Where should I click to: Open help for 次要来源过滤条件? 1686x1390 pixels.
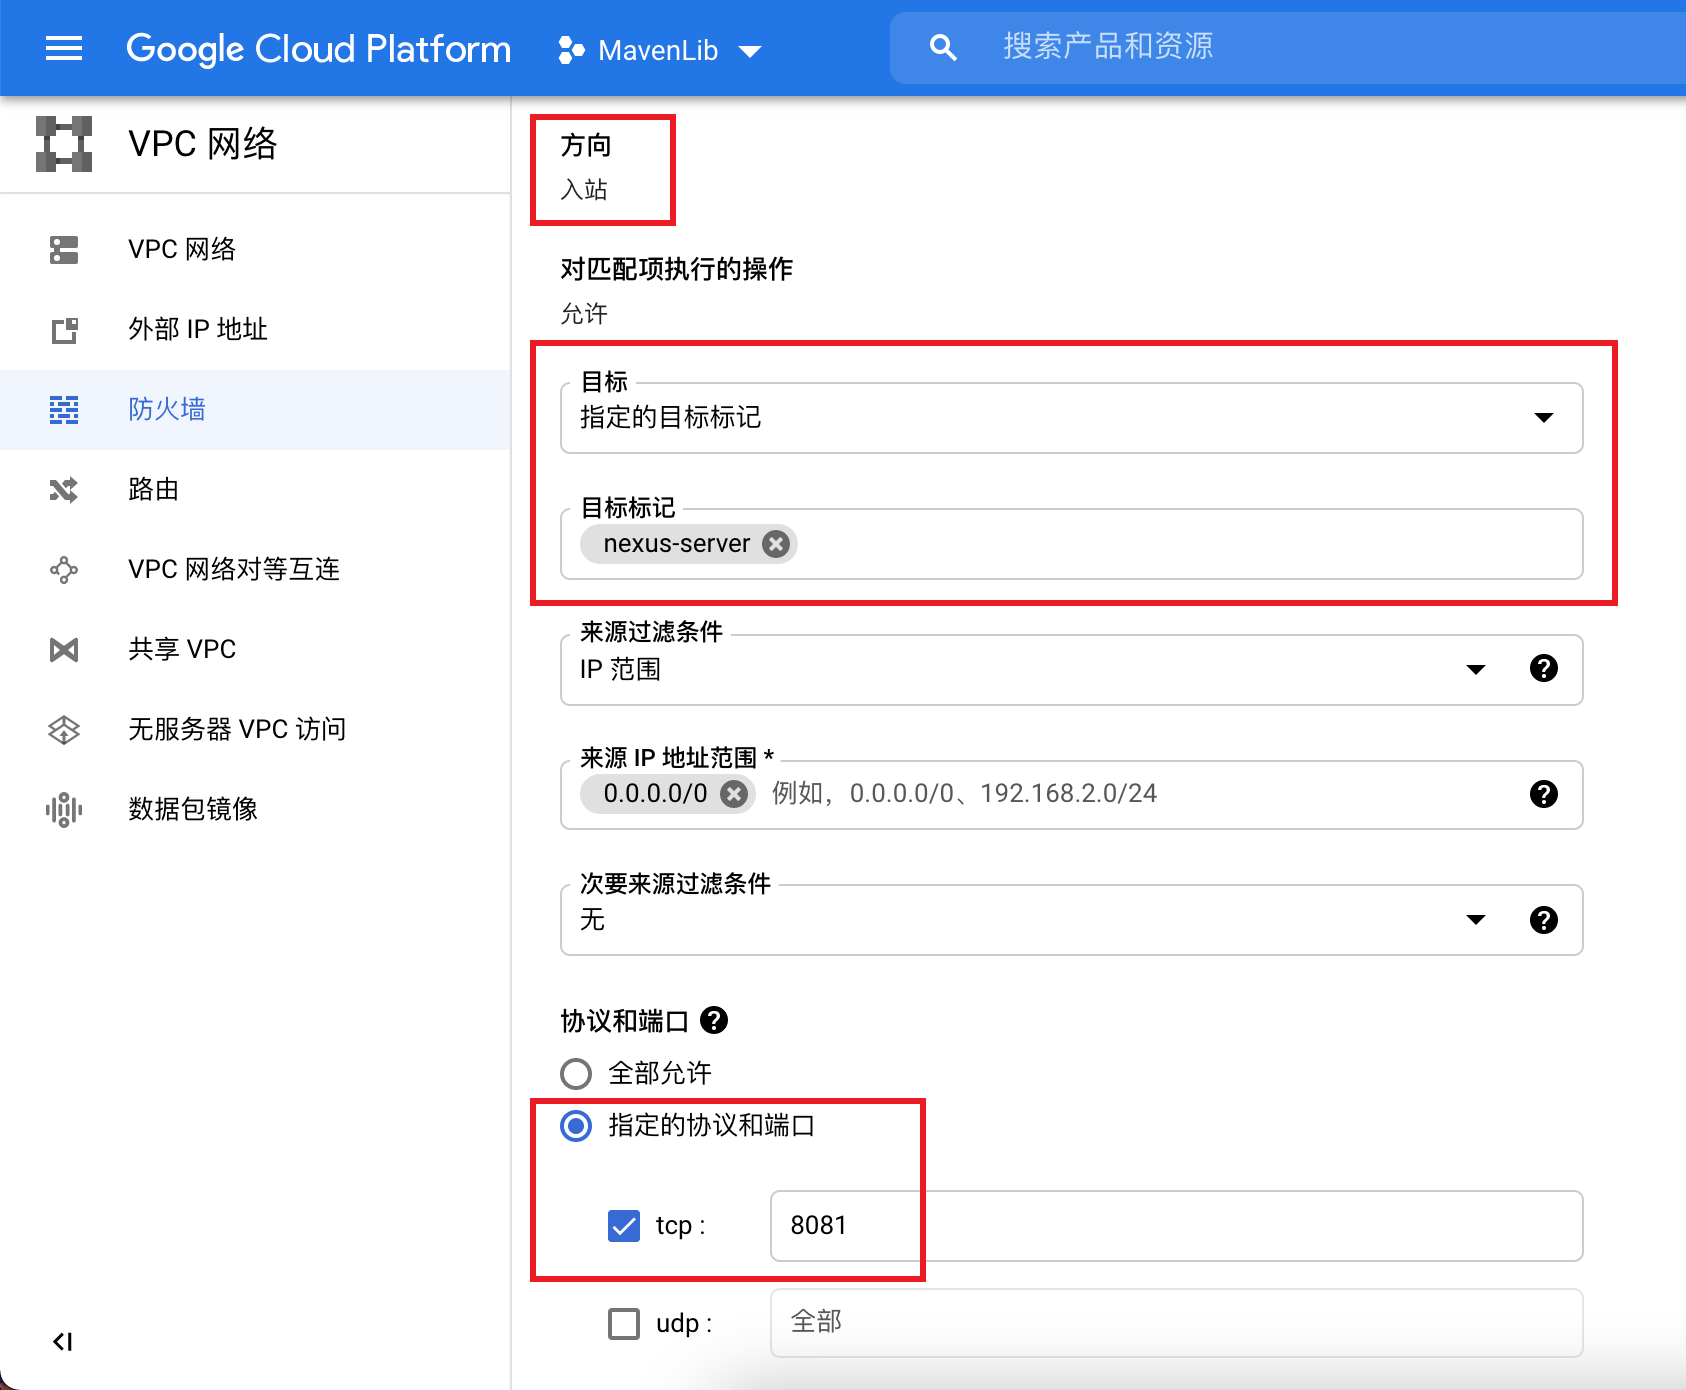click(x=1543, y=920)
